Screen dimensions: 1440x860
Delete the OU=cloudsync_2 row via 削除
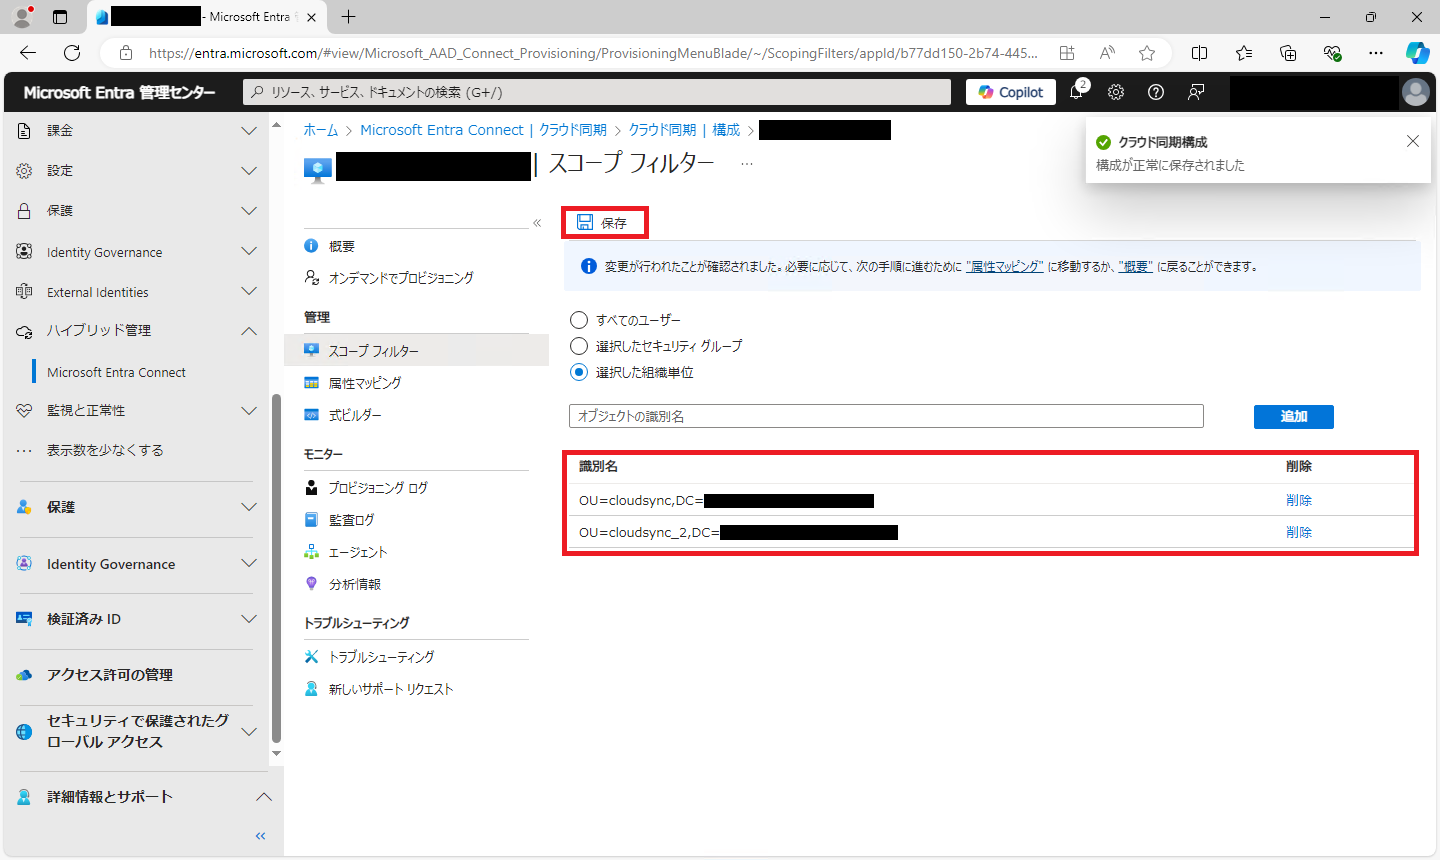tap(1299, 532)
